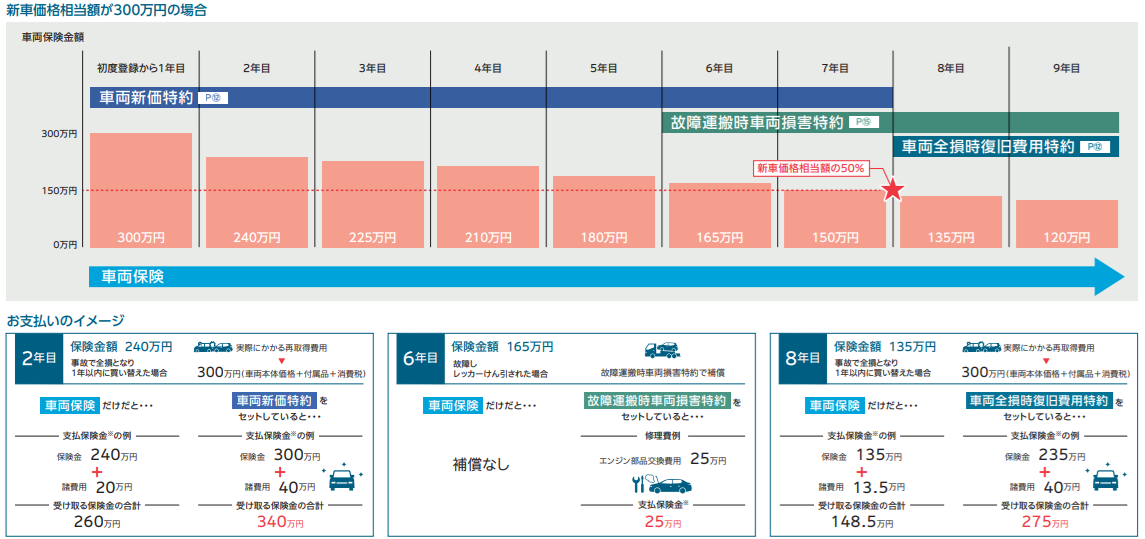The image size is (1145, 539).
Task: Open page reference badge beside 車両新価特約 bar
Action: tap(212, 97)
